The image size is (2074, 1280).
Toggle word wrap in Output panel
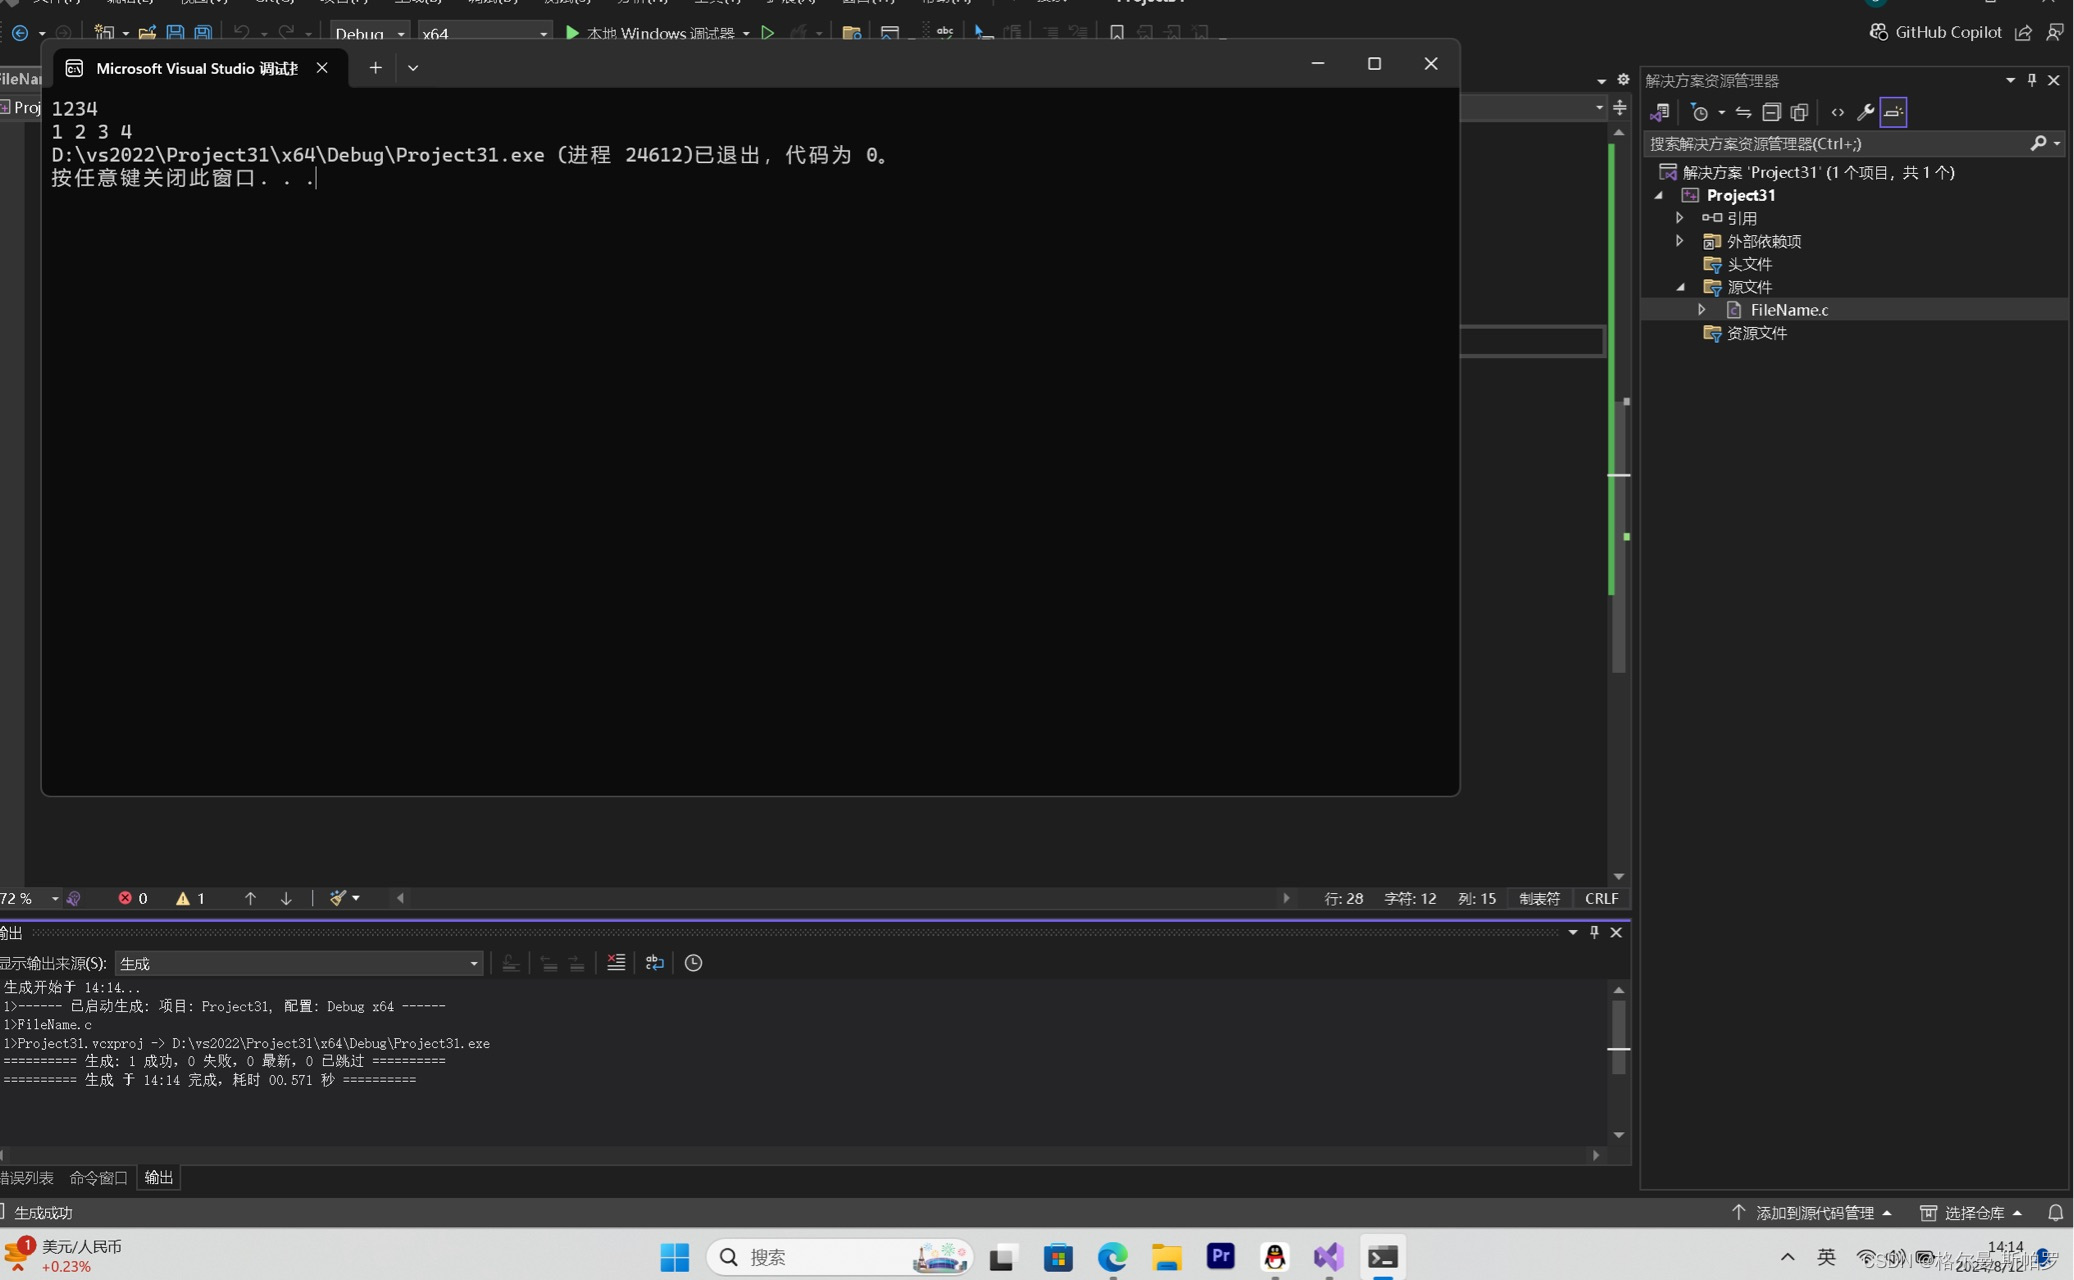coord(654,962)
